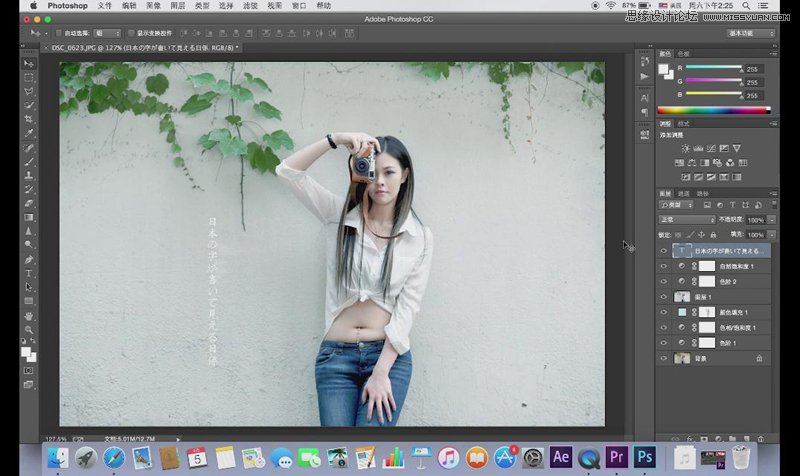Open the 文件 menu
This screenshot has width=800, height=476.
105,6
